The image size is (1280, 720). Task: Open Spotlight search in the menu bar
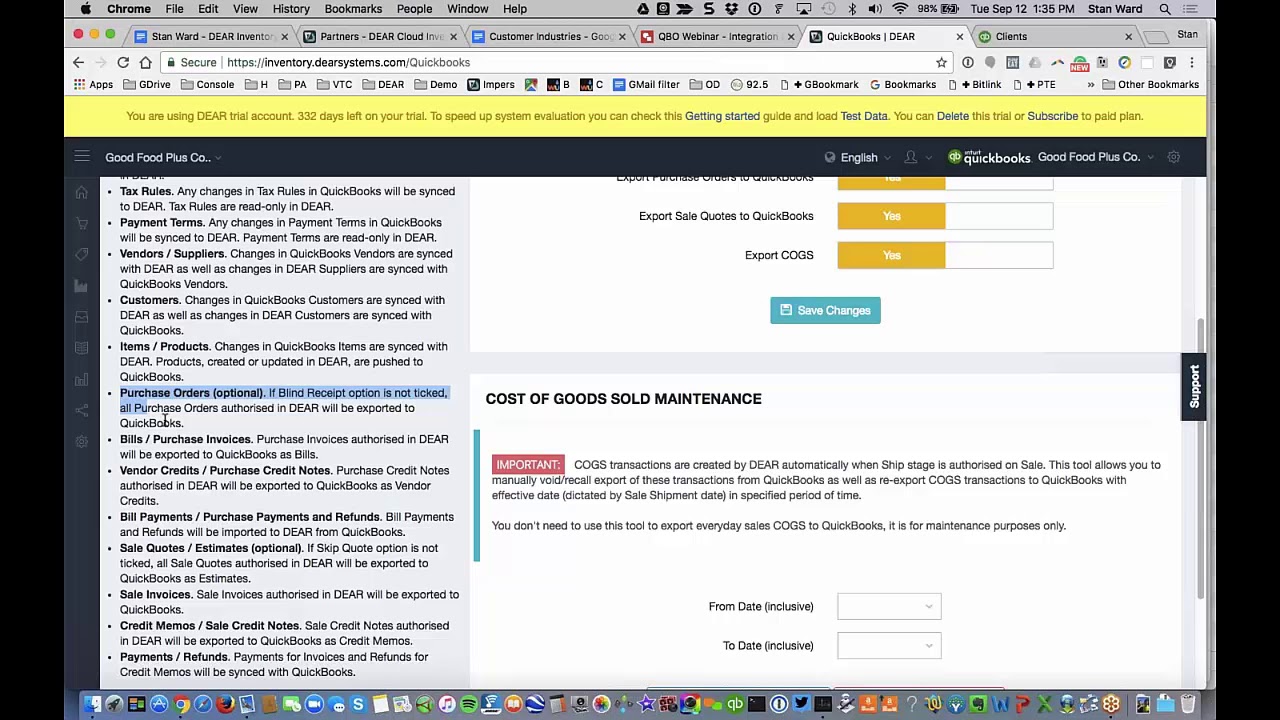click(1165, 9)
